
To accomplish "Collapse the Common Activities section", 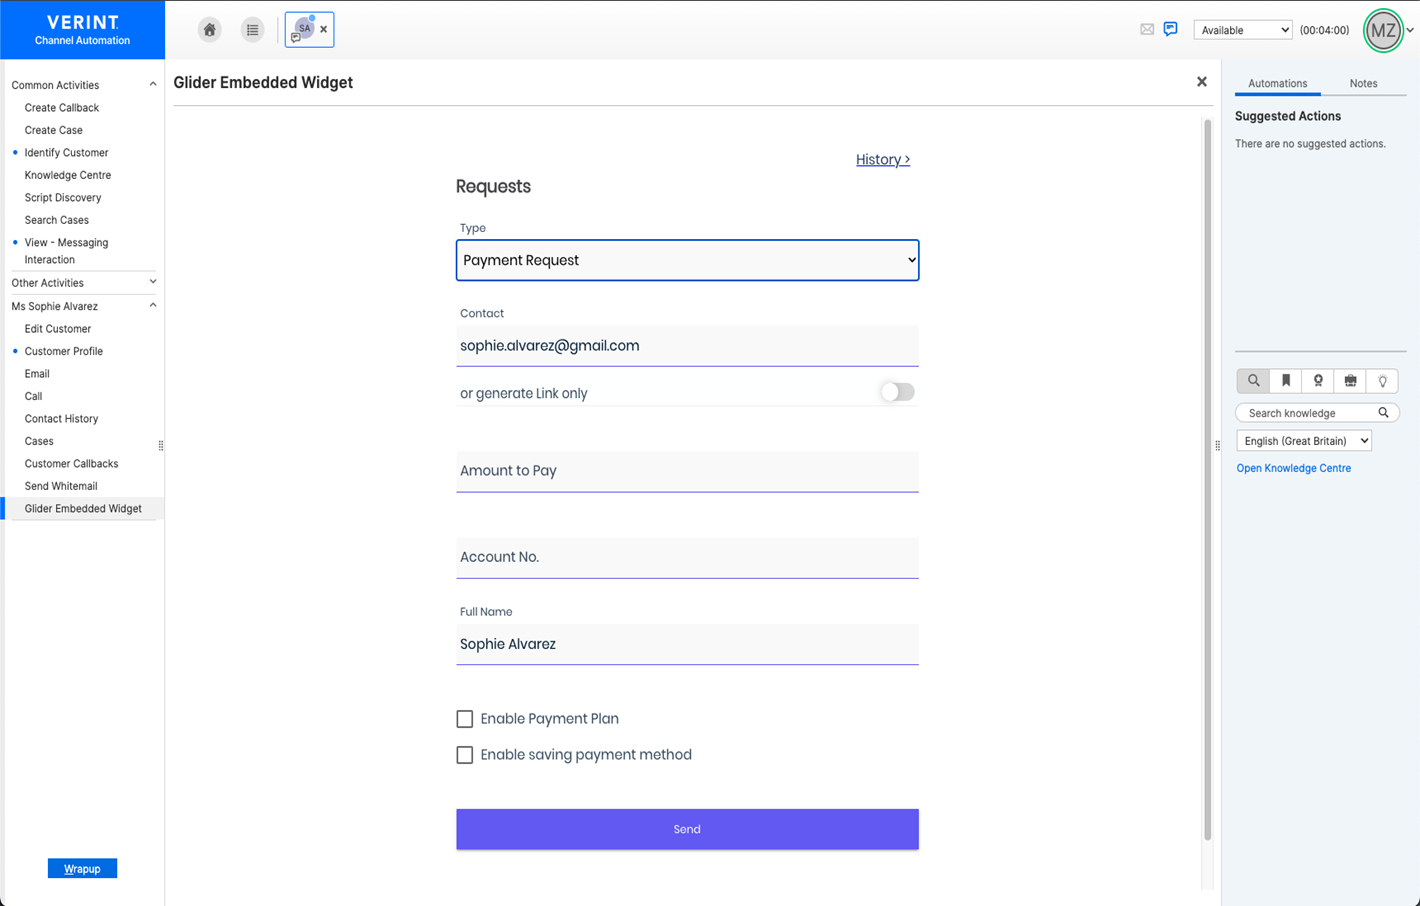I will tap(153, 85).
